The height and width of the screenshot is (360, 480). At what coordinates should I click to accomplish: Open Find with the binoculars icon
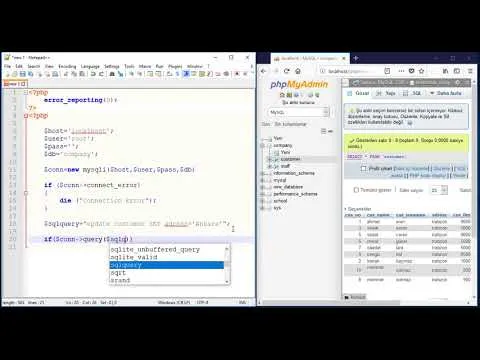point(112,74)
